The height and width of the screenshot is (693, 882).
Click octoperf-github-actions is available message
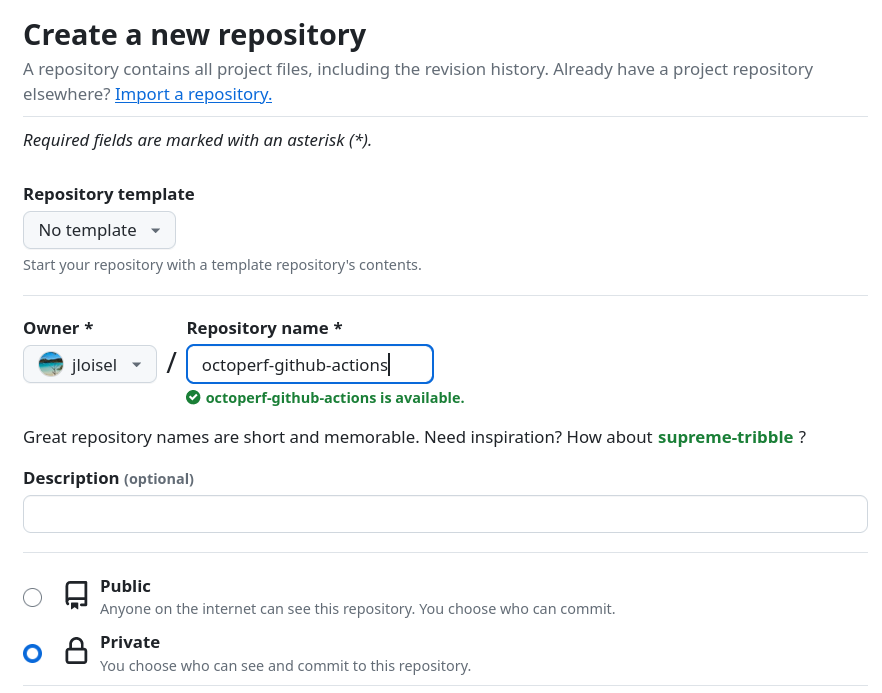click(334, 397)
